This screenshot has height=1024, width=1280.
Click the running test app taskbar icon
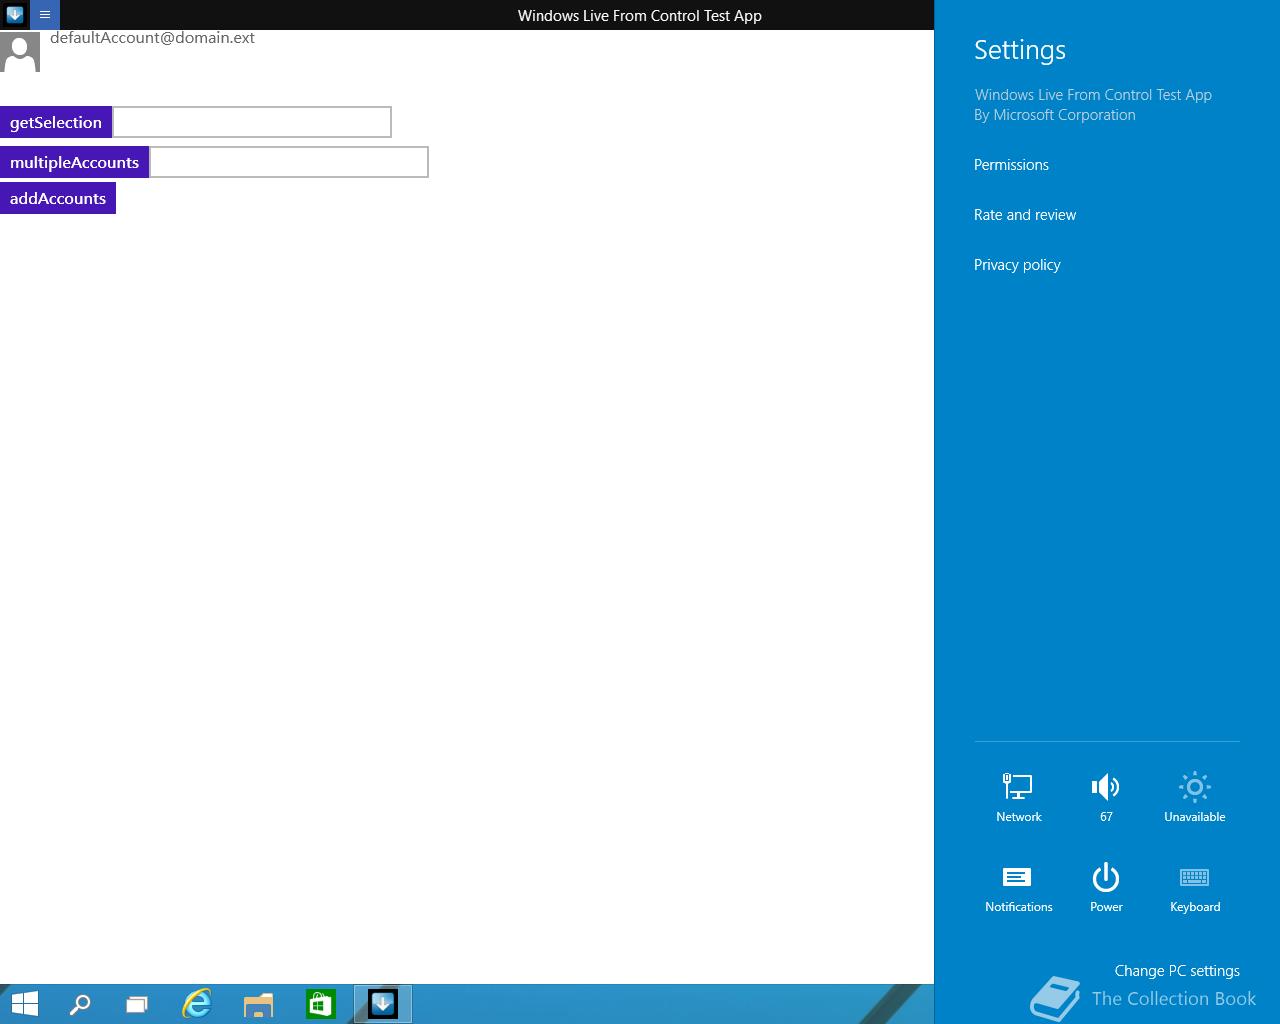383,1004
